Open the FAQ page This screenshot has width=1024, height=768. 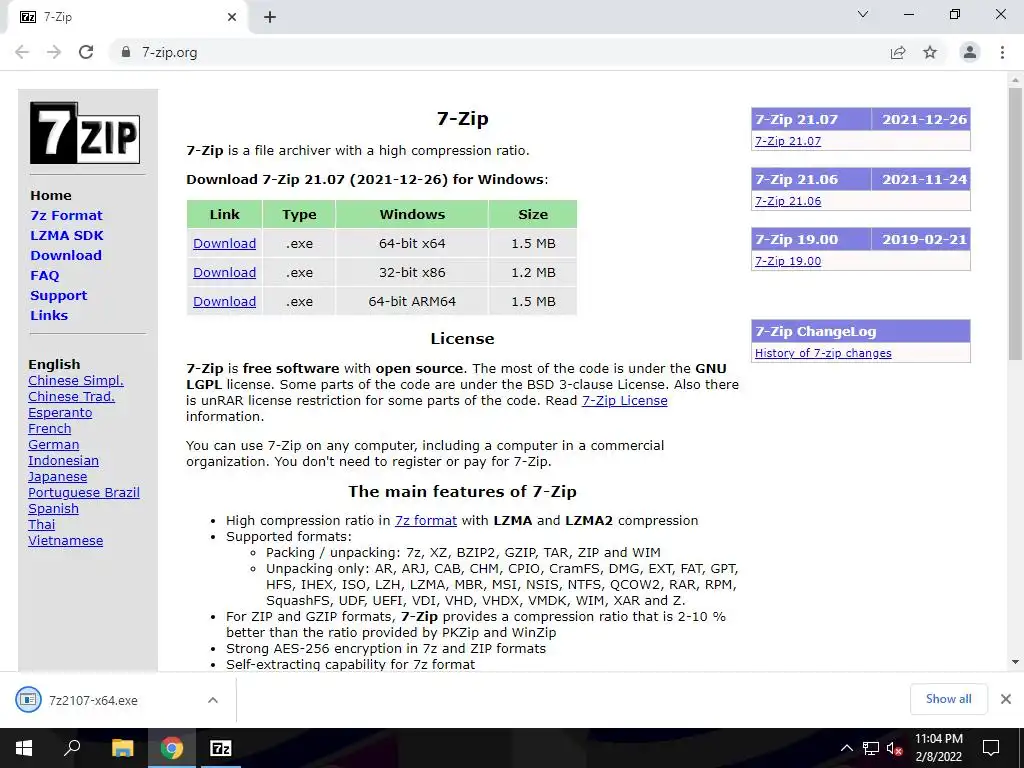44,276
